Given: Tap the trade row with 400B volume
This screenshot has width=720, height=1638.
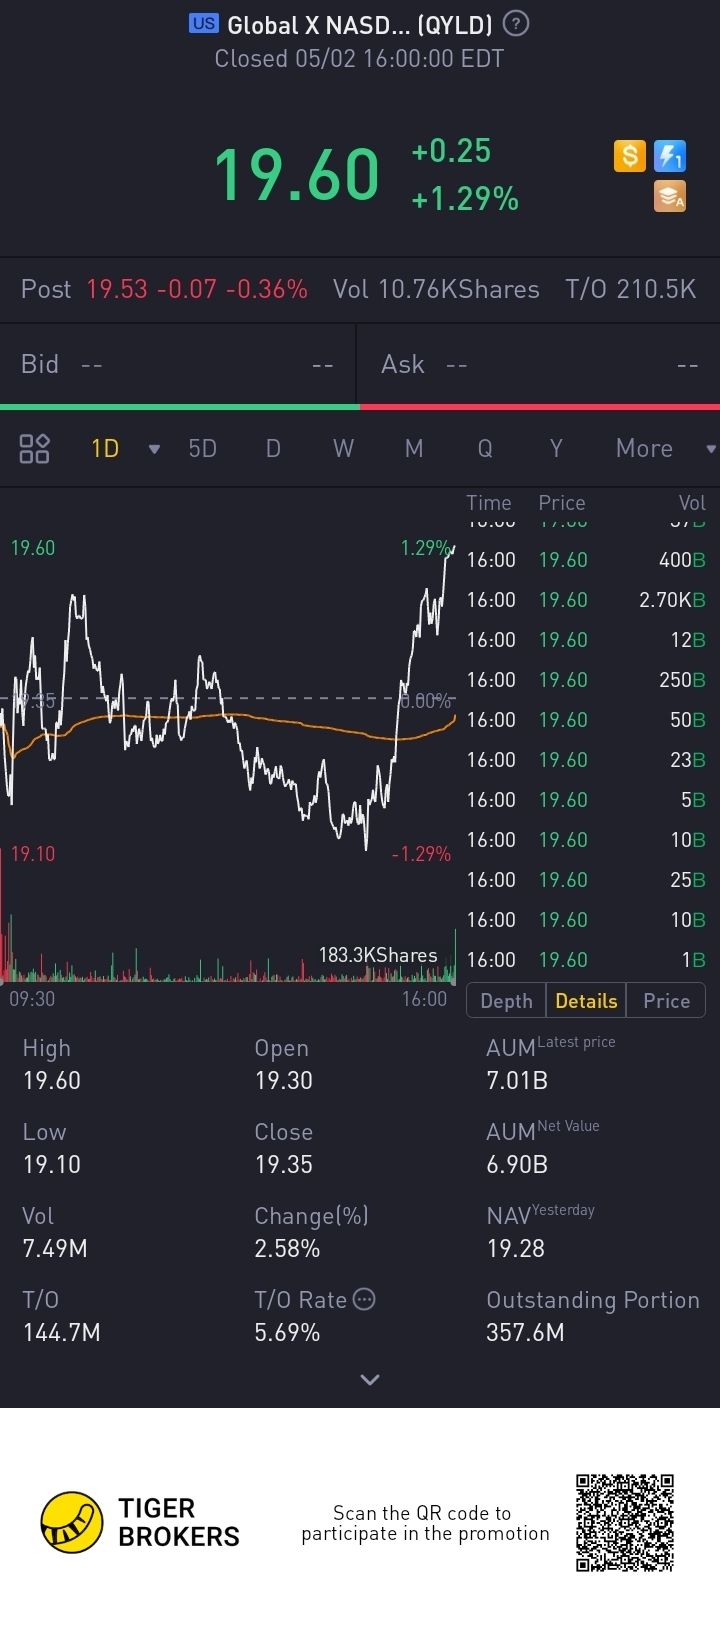Looking at the screenshot, I should click(x=586, y=560).
